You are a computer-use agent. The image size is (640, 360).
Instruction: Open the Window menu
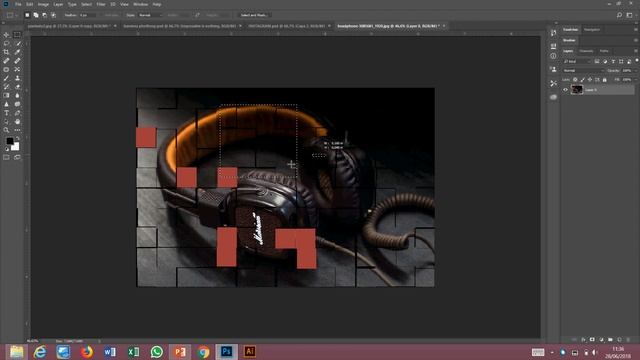[x=140, y=4]
